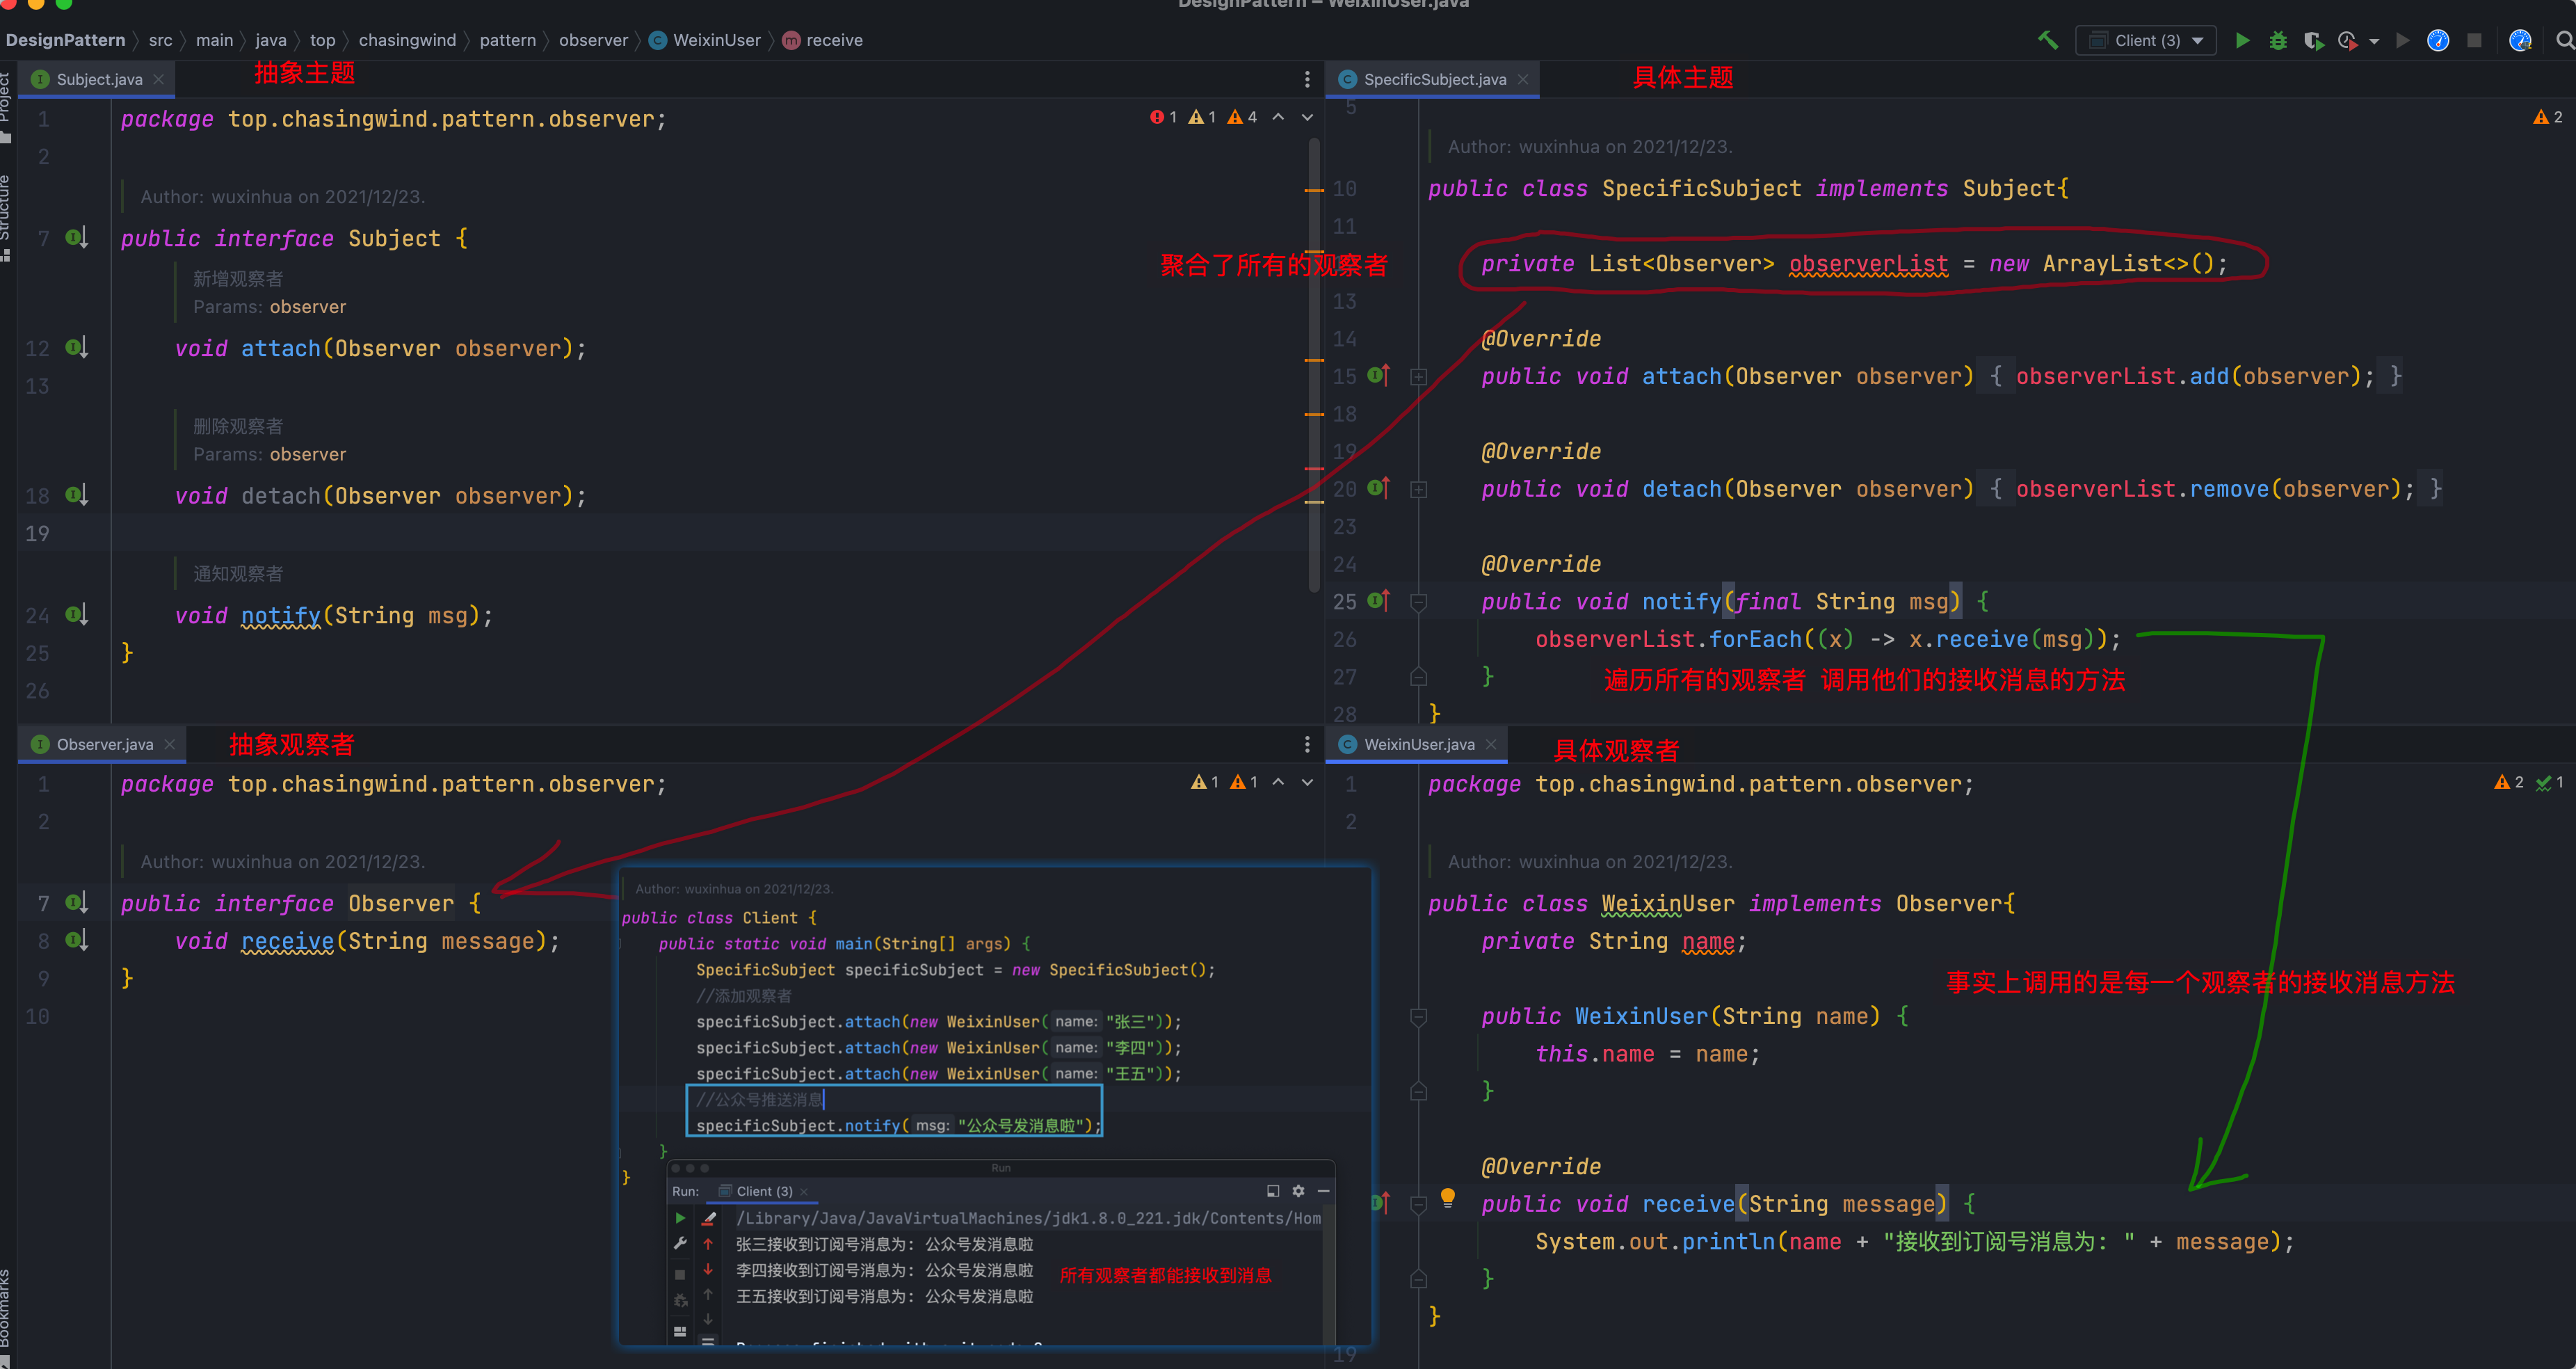This screenshot has height=1369, width=2576.
Task: Select the Observer.java editor tab
Action: [x=104, y=744]
